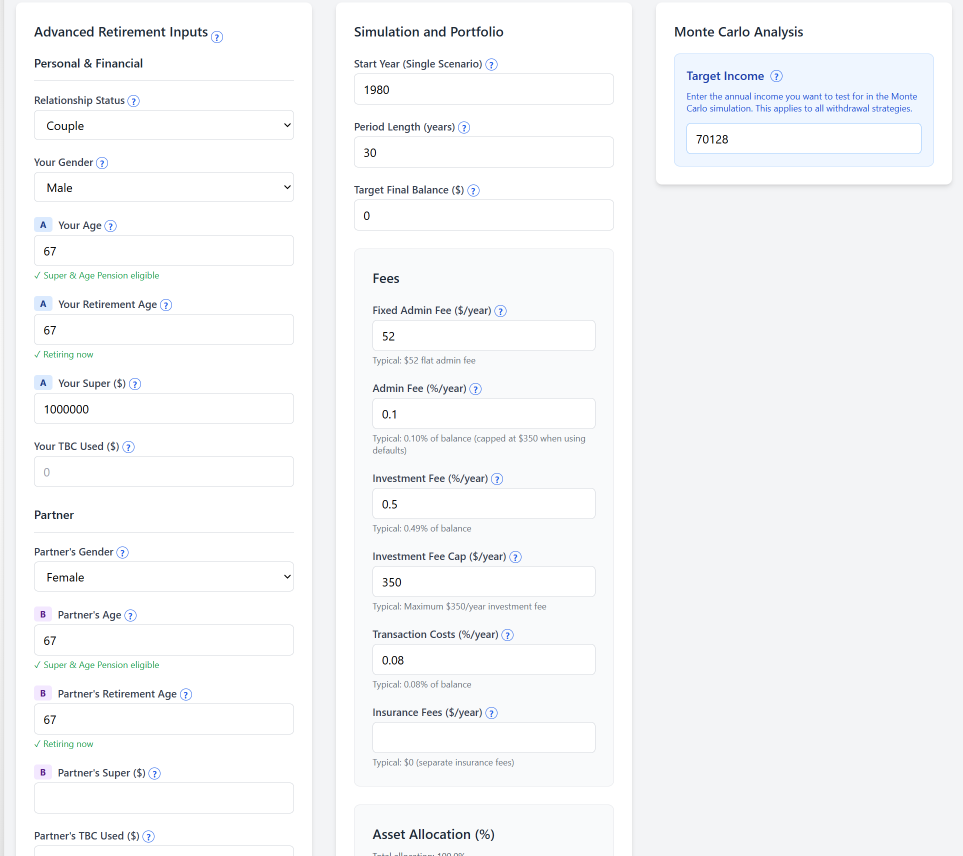
Task: Select the Insurance Fees input box
Action: click(x=483, y=737)
